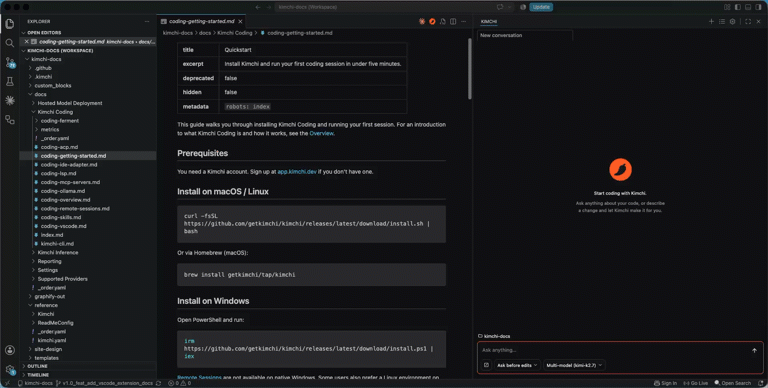Open the preview to the side icon

point(443,22)
